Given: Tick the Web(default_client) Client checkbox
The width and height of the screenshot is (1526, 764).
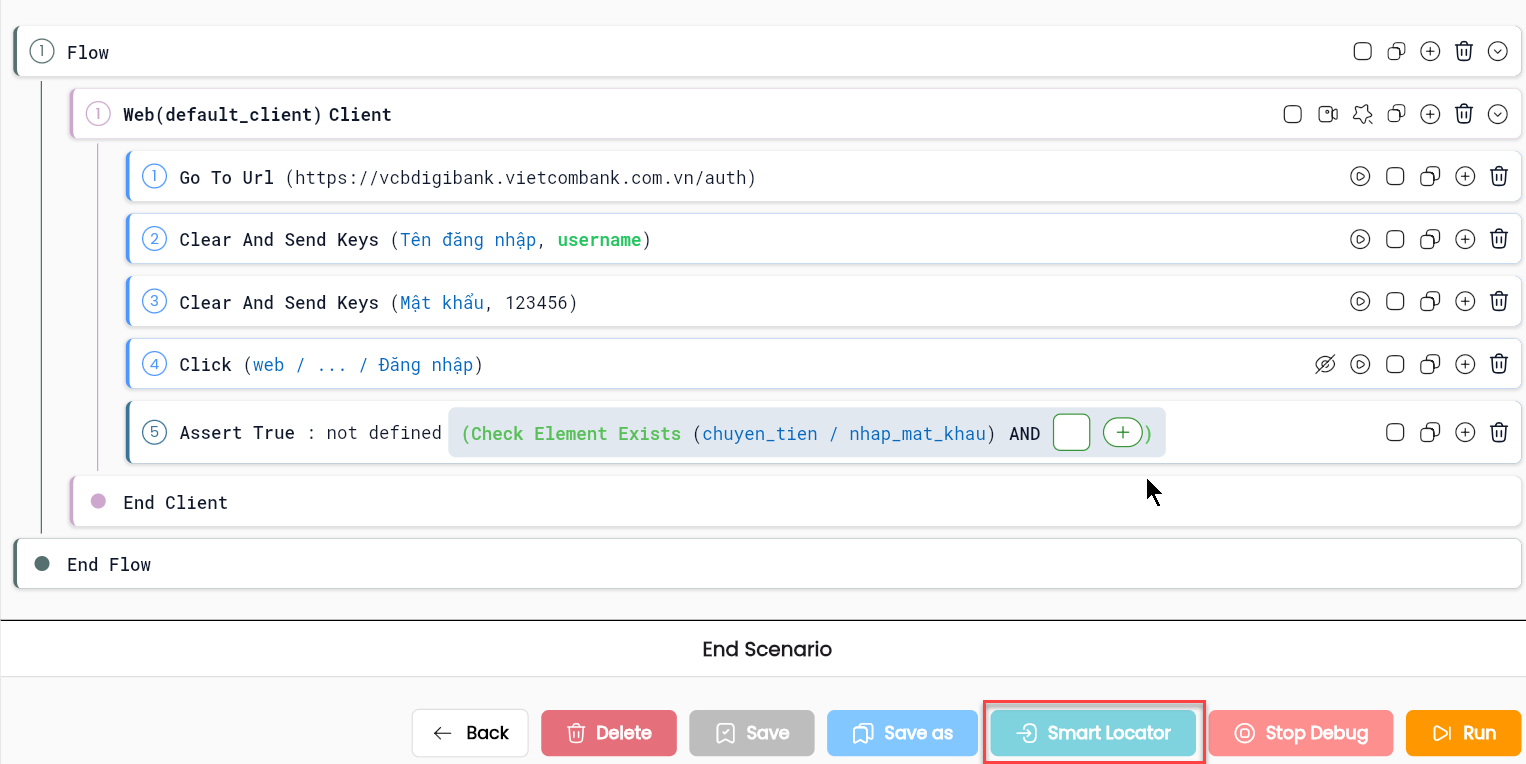Looking at the screenshot, I should 1293,114.
